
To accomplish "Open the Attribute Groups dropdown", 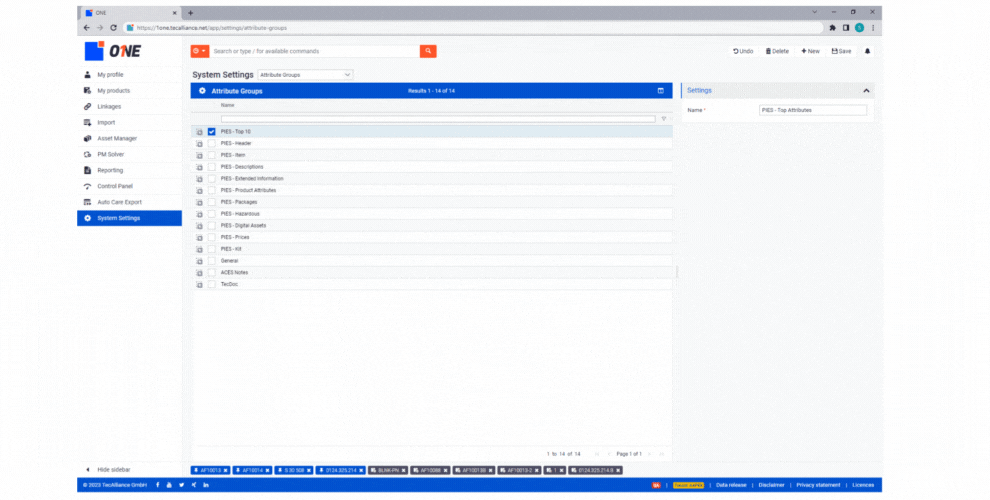I will (305, 75).
